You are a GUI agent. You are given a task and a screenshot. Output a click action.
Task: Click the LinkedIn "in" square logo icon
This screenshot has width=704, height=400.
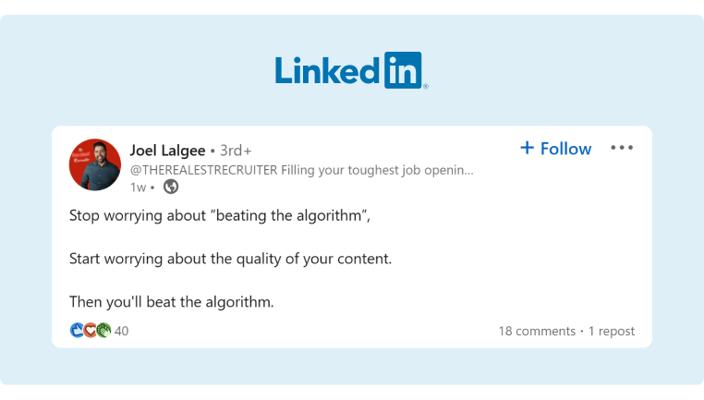pos(403,70)
